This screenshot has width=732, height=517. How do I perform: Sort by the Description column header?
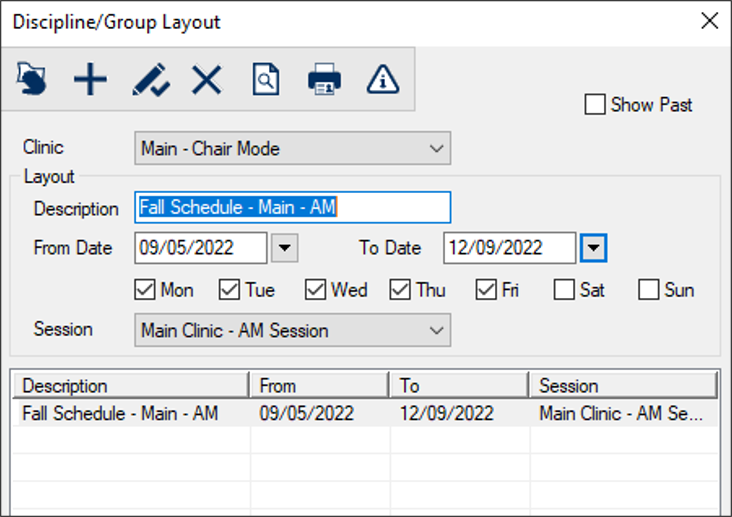[x=130, y=386]
